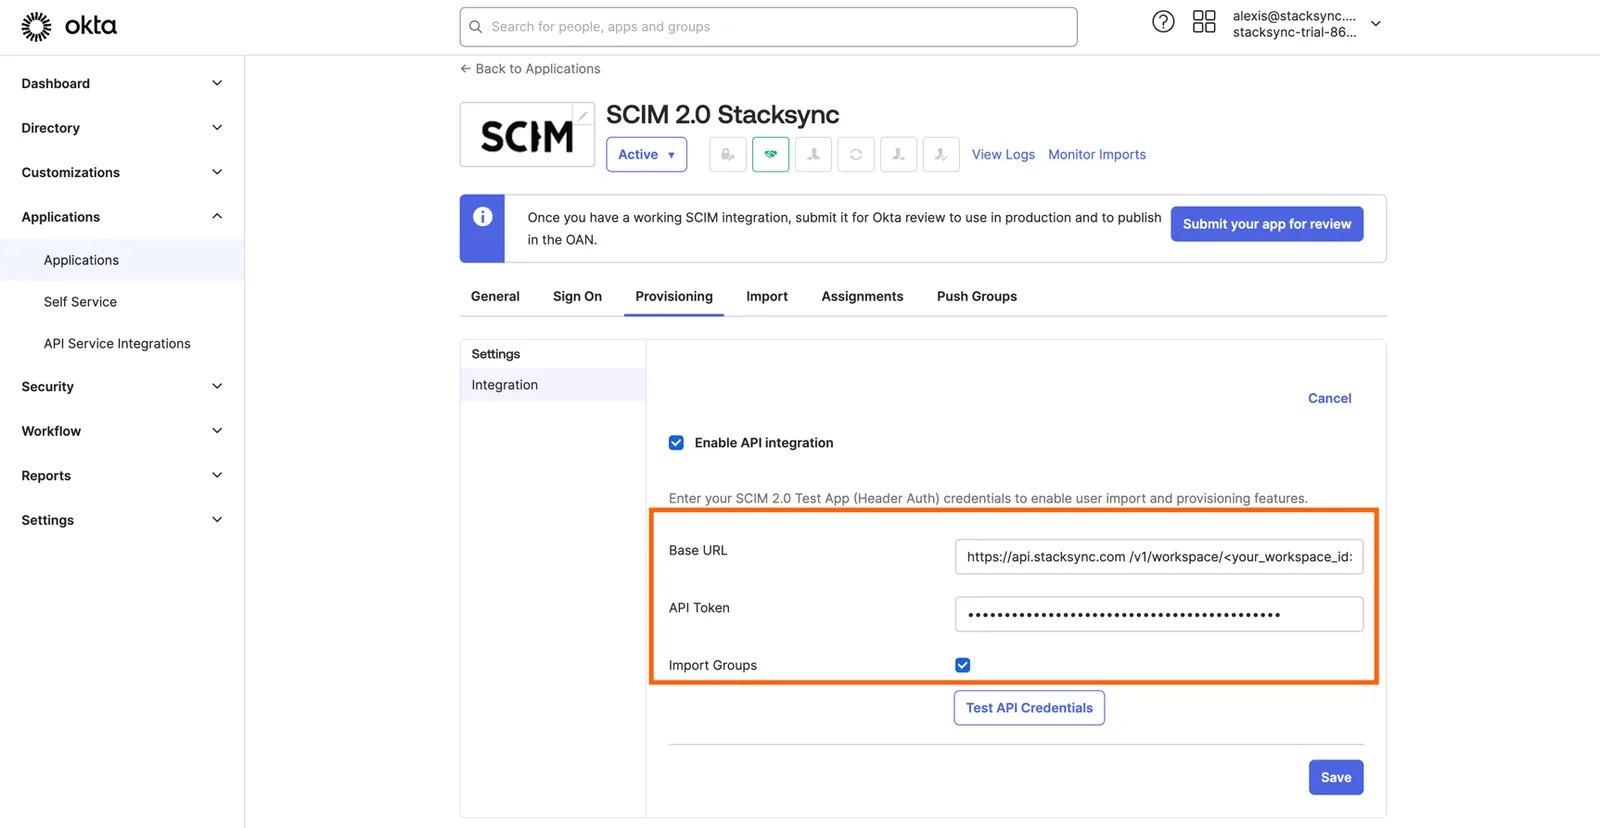Viewport: 1600px width, 828px height.
Task: Click the edit pencil on SCIM logo
Action: [583, 115]
